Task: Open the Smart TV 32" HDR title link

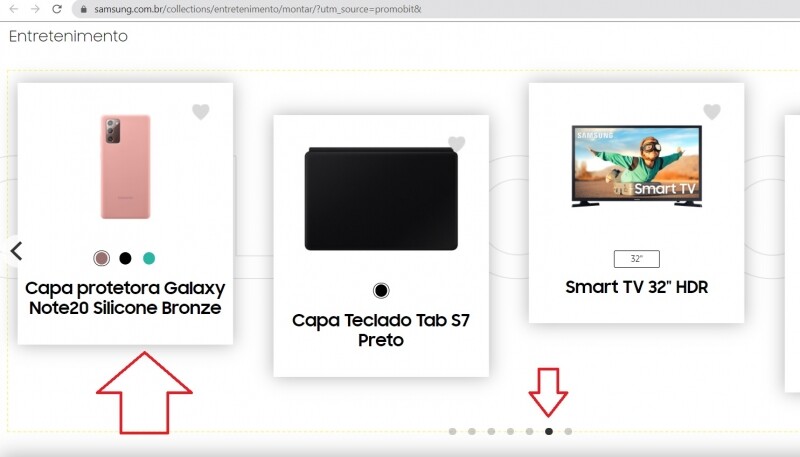Action: [636, 287]
